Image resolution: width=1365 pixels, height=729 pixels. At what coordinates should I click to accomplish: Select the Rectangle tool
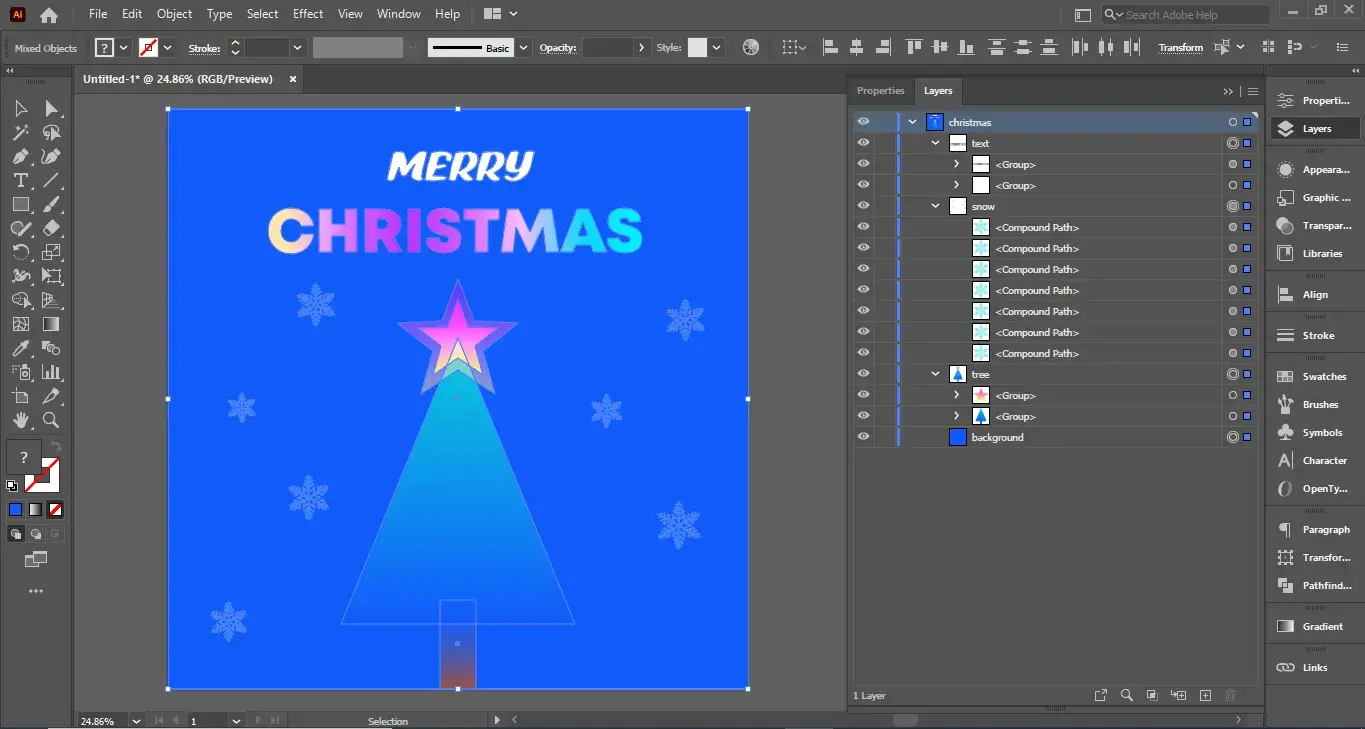20,204
